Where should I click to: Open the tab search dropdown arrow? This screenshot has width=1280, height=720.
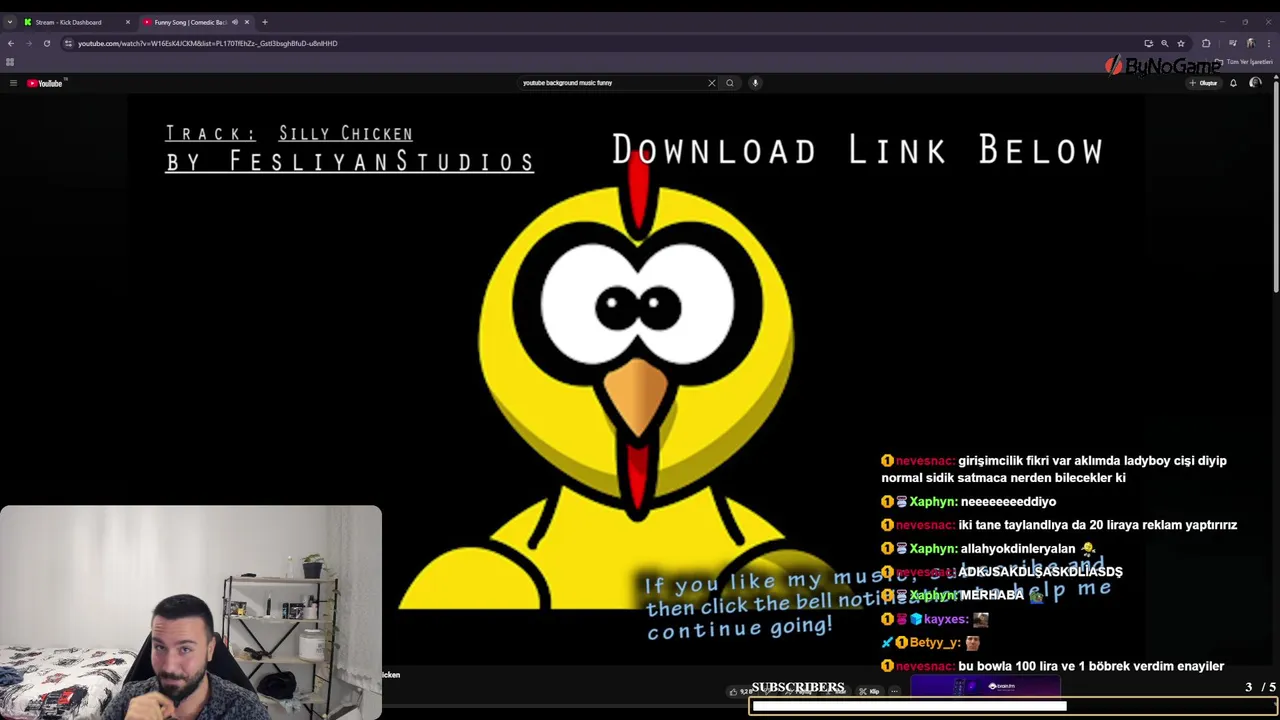pyautogui.click(x=10, y=22)
